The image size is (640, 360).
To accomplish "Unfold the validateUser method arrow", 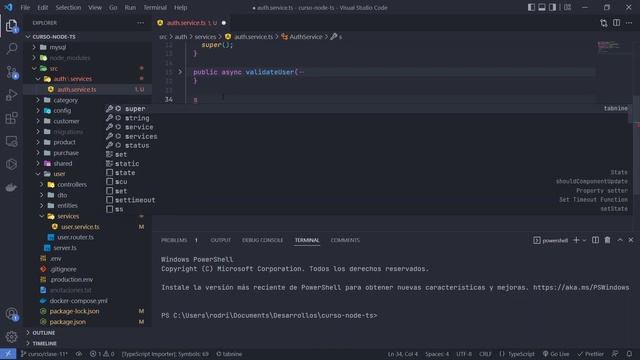I will click(x=180, y=72).
